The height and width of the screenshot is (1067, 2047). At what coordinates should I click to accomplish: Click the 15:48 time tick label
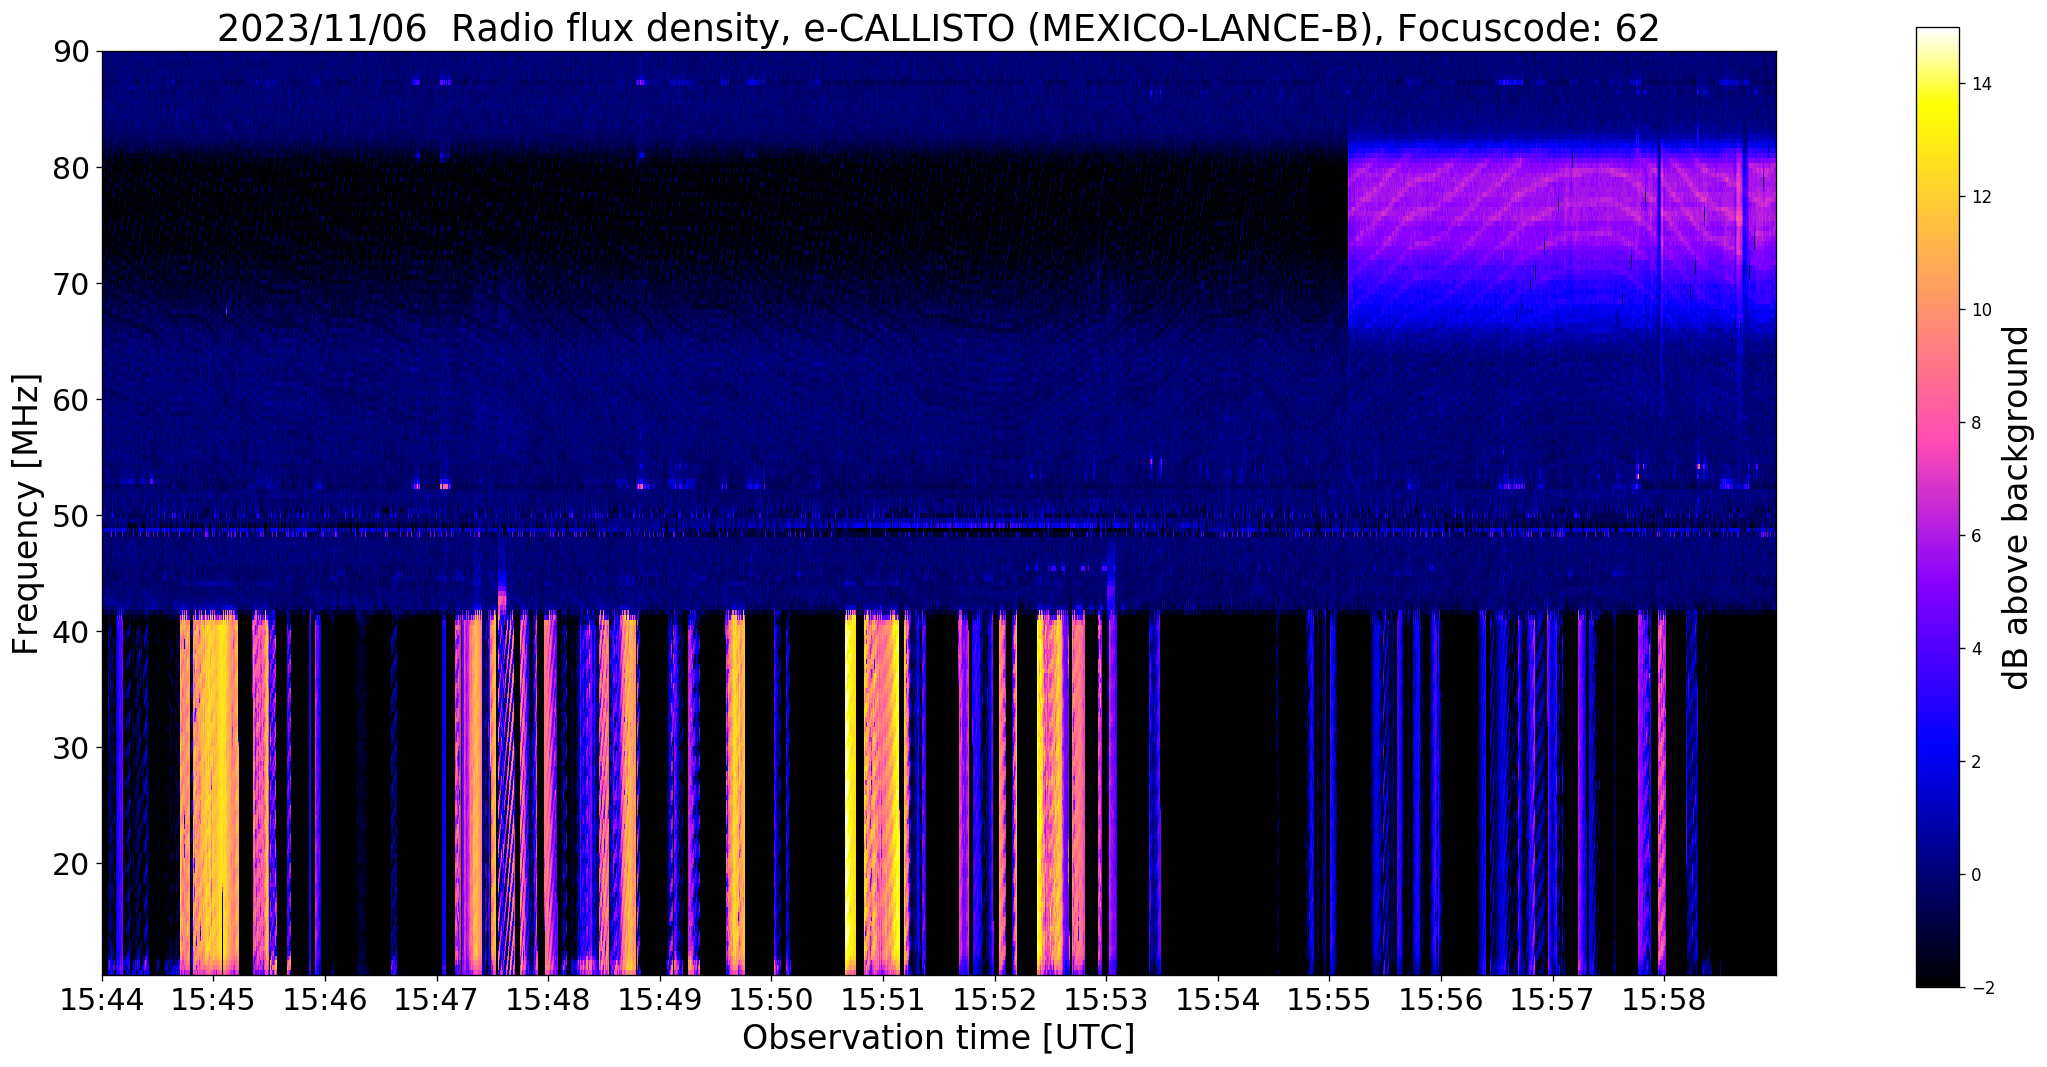coord(548,999)
